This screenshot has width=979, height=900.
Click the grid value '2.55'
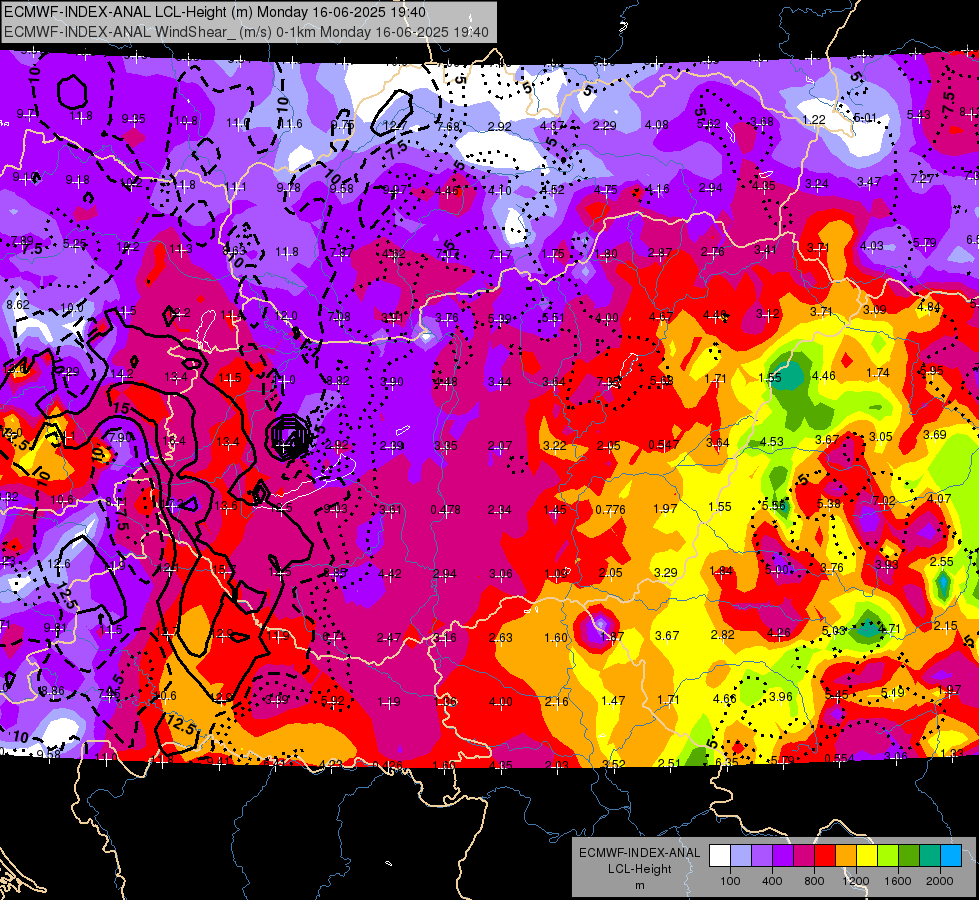941,561
